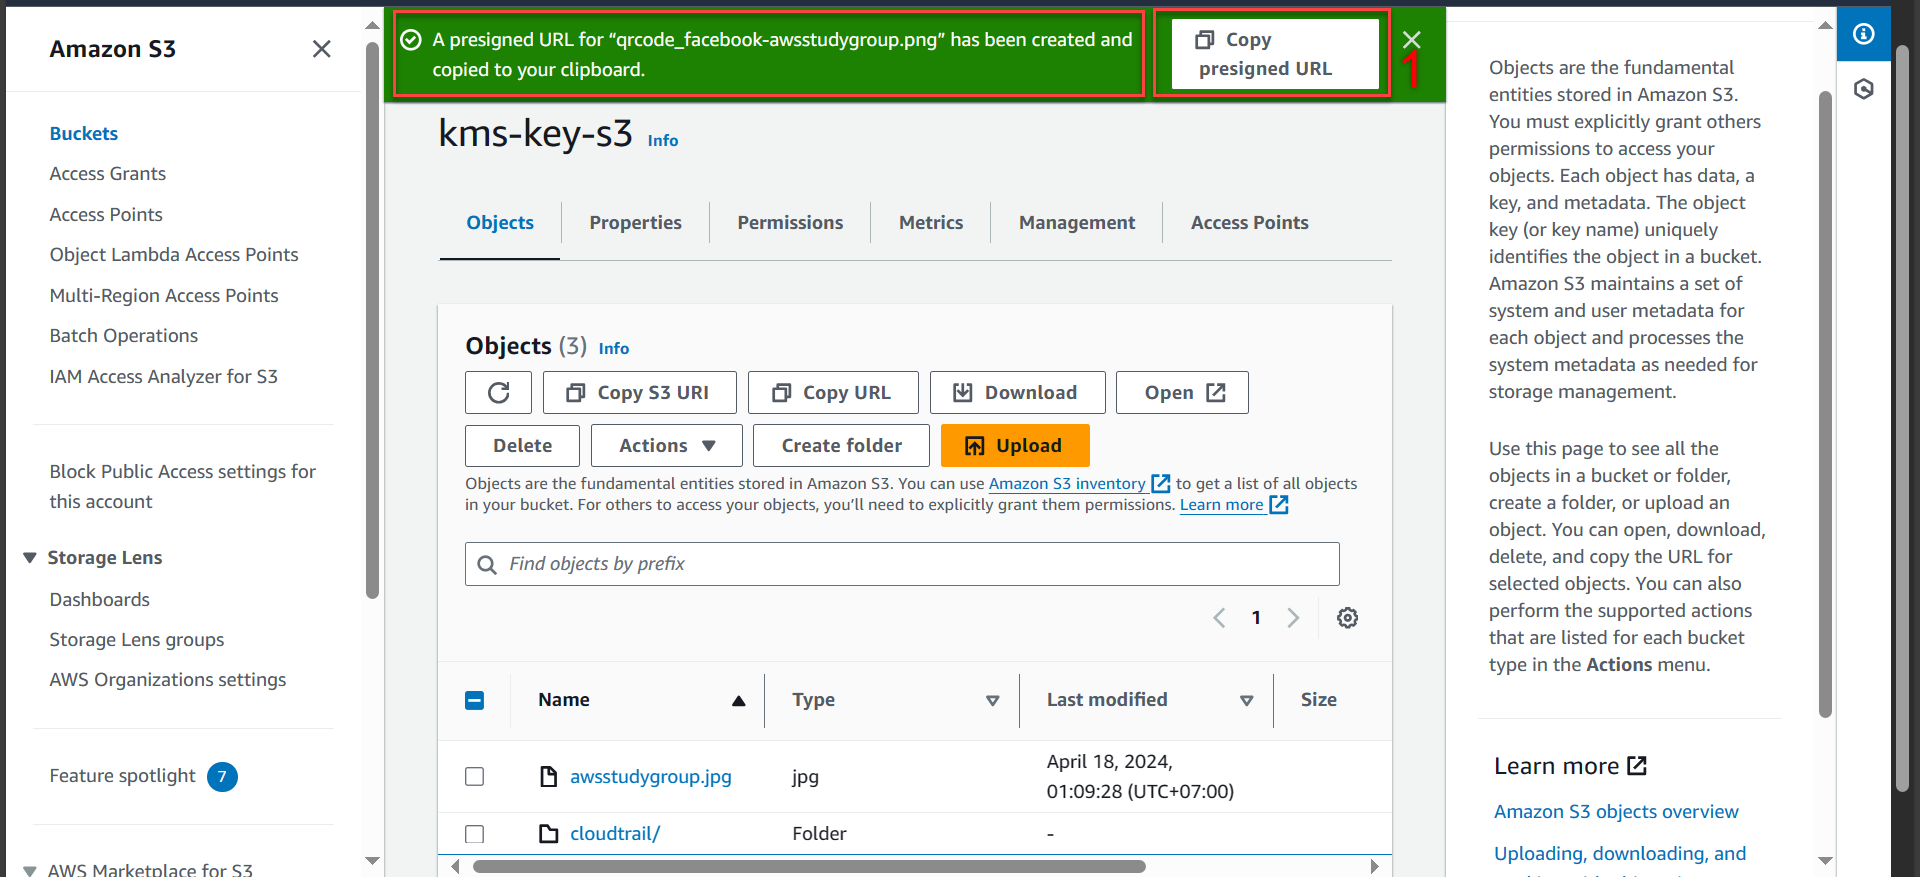Sort by Last modified column arrow
This screenshot has height=877, width=1920.
[1247, 701]
